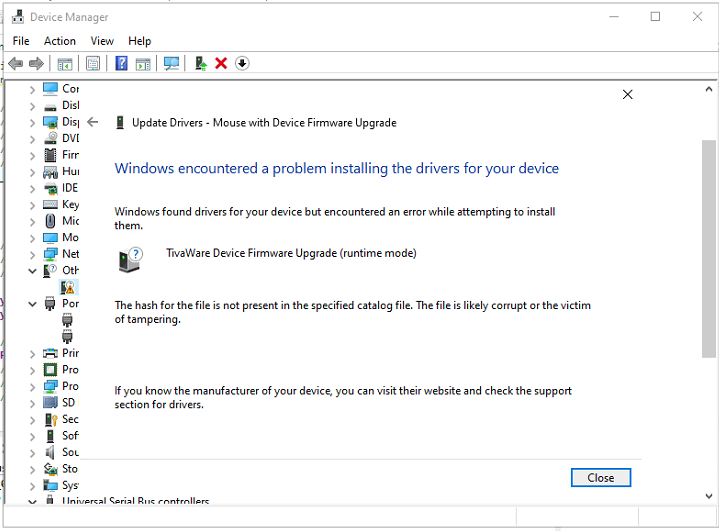The width and height of the screenshot is (719, 531).
Task: Click the Print queues category icon
Action: tap(50, 353)
